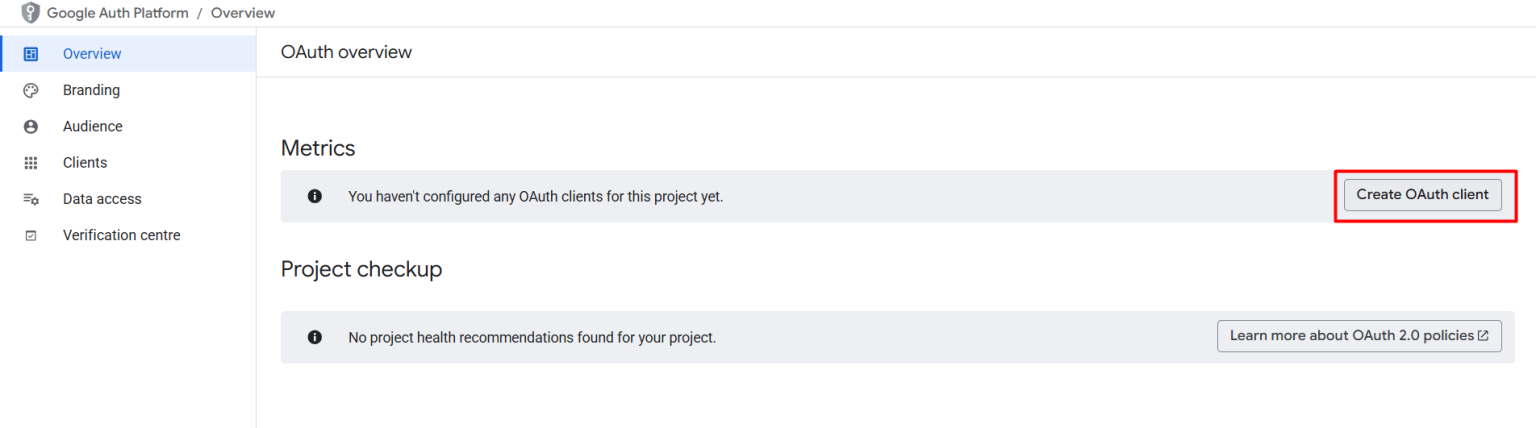Select Clients in the sidebar
Screen dimensions: 1536x428
pos(85,163)
